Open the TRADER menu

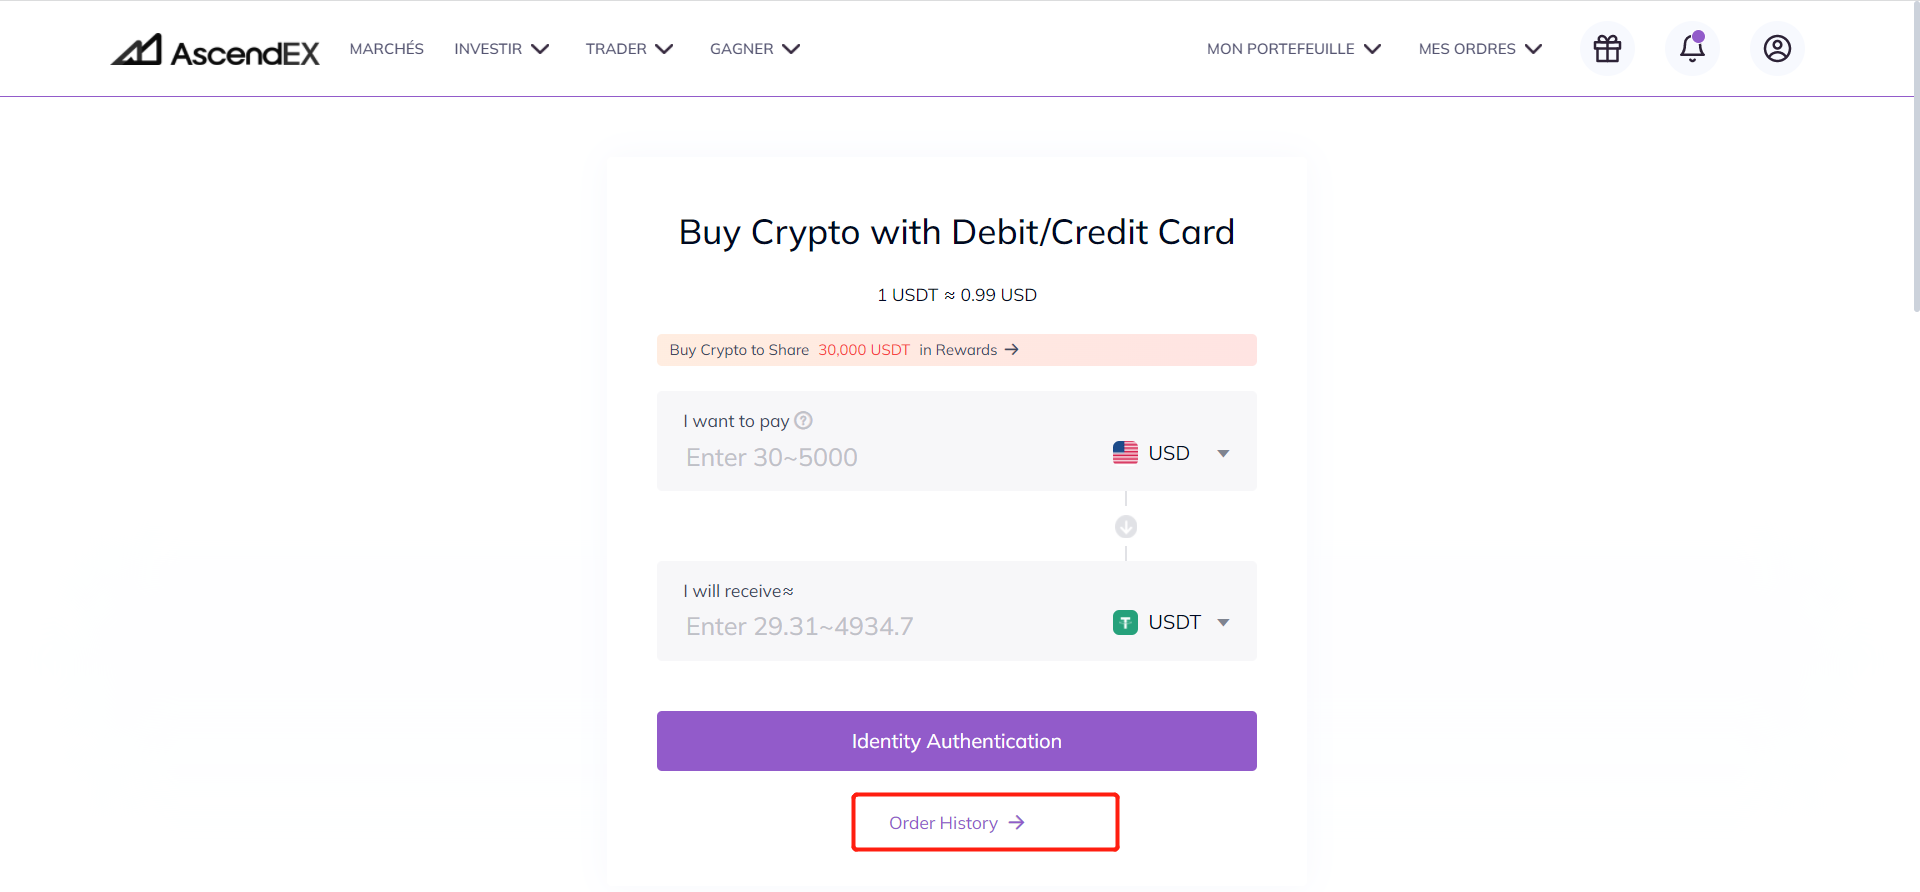[x=630, y=49]
